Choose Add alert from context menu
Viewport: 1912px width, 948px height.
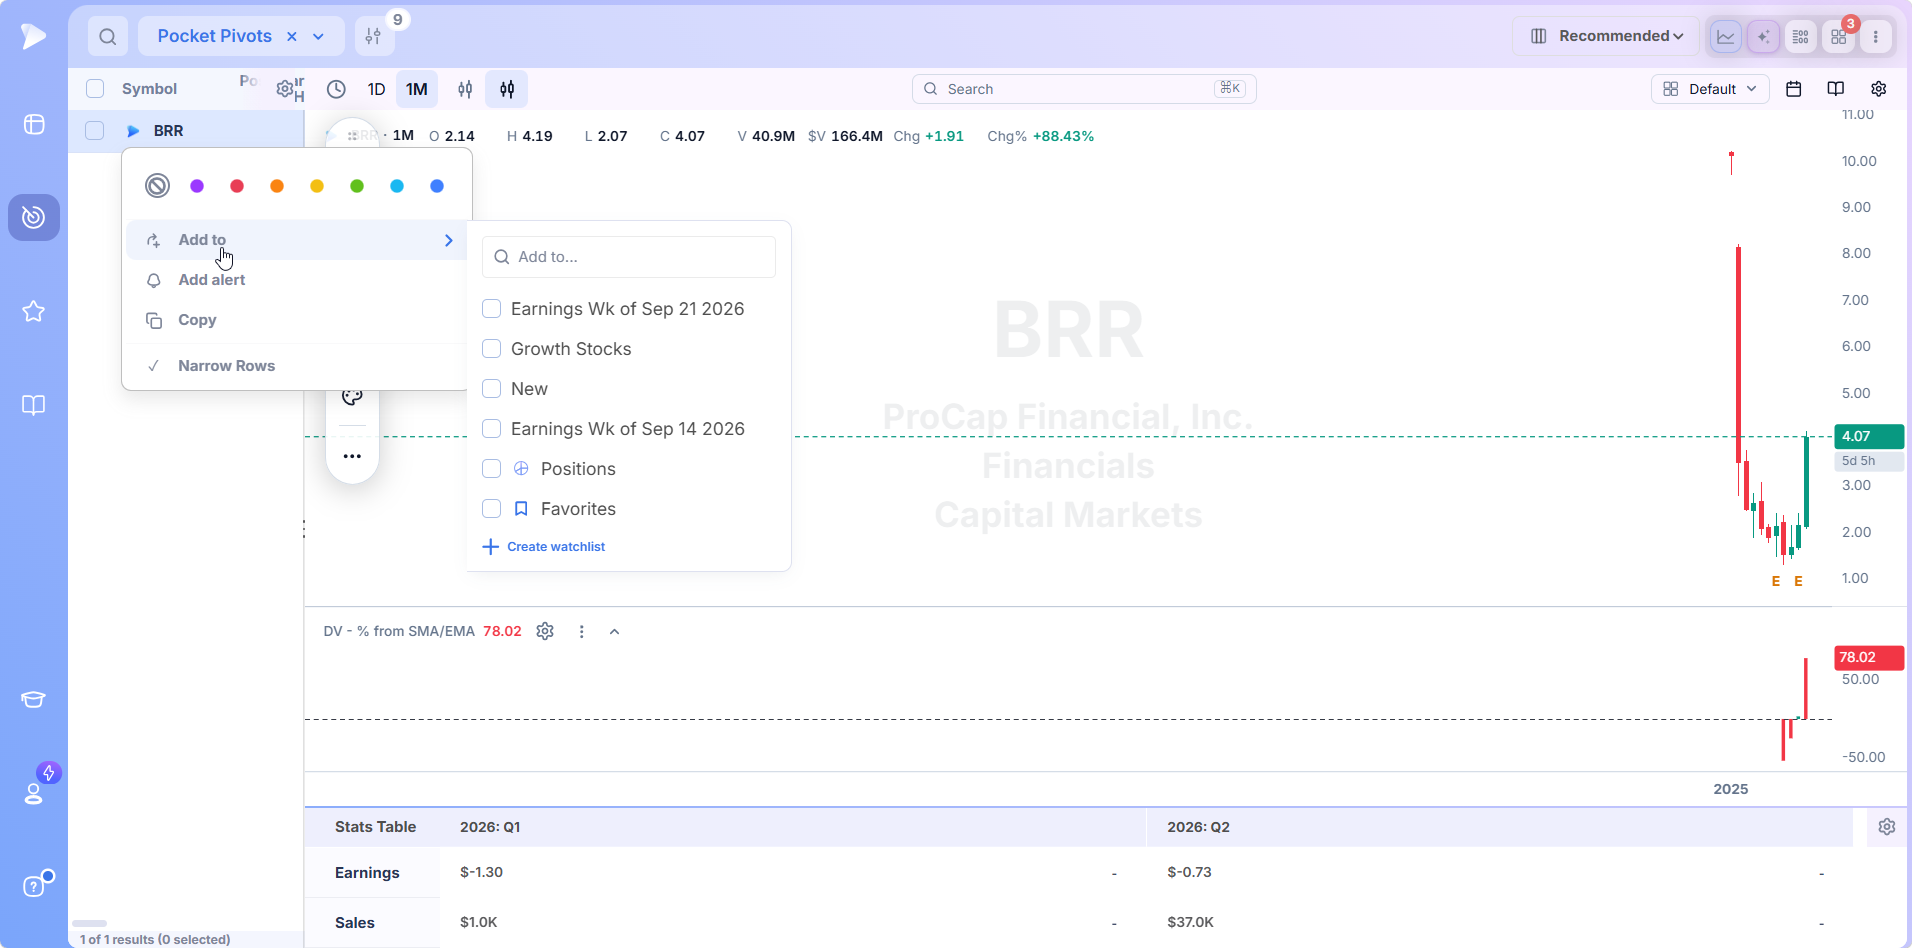coord(297,280)
